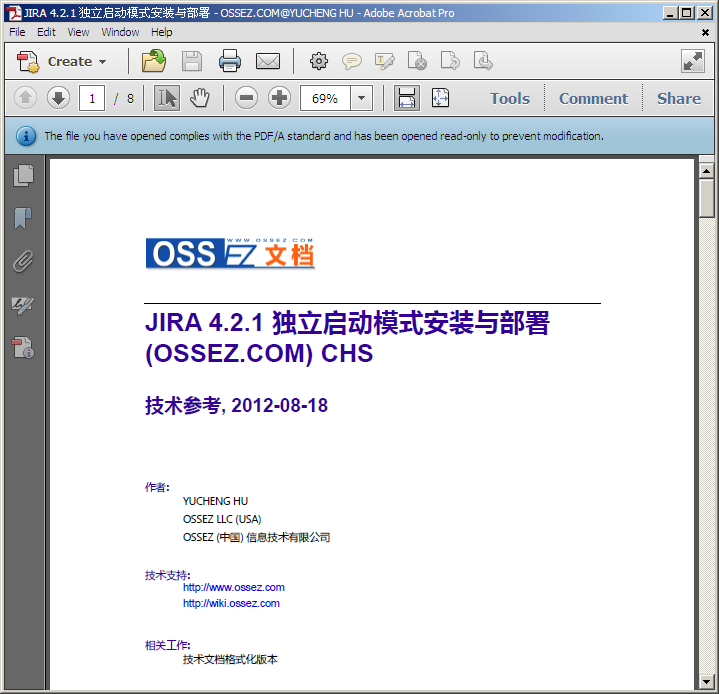Toggle fit one full page icon
The height and width of the screenshot is (694, 719).
[x=440, y=98]
